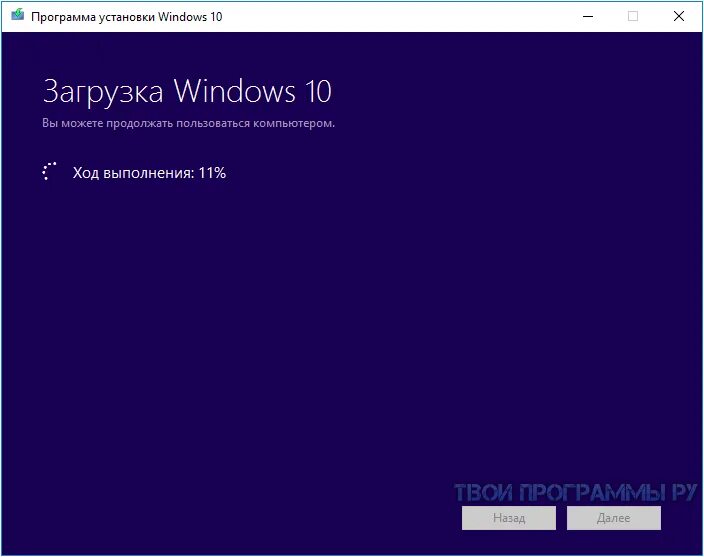
Task: Click the spinning progress indicator
Action: click(x=49, y=171)
